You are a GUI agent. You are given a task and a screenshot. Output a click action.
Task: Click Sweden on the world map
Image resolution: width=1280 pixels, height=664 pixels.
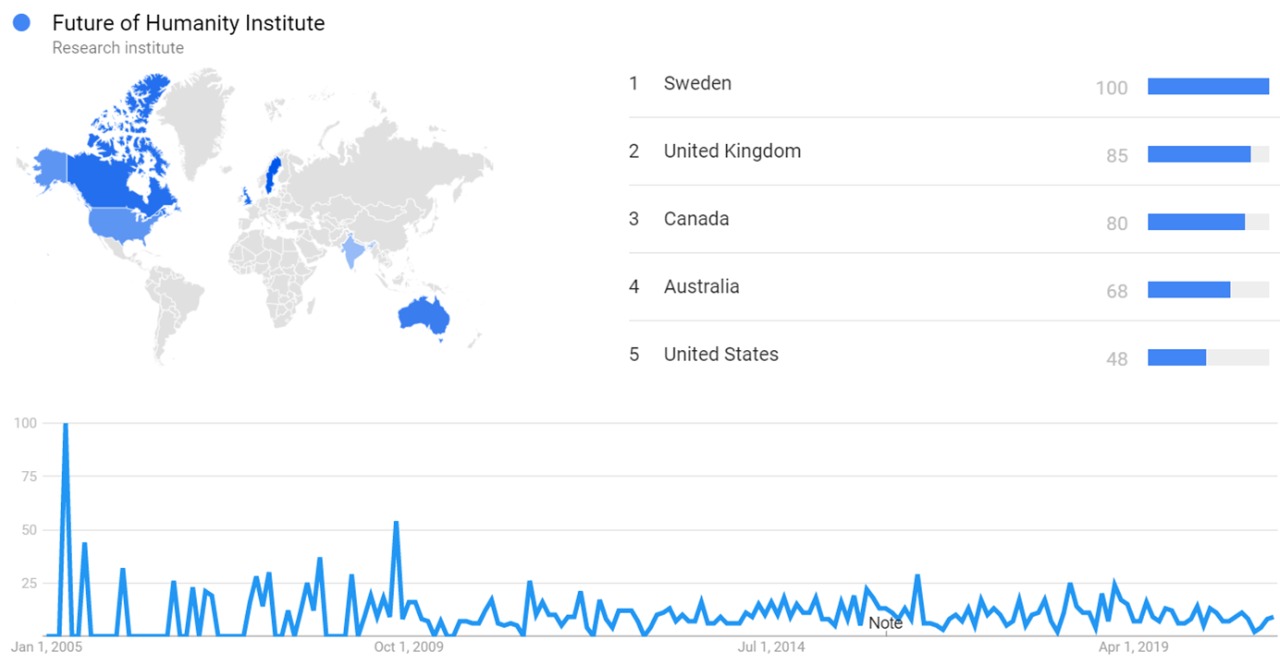pyautogui.click(x=271, y=174)
